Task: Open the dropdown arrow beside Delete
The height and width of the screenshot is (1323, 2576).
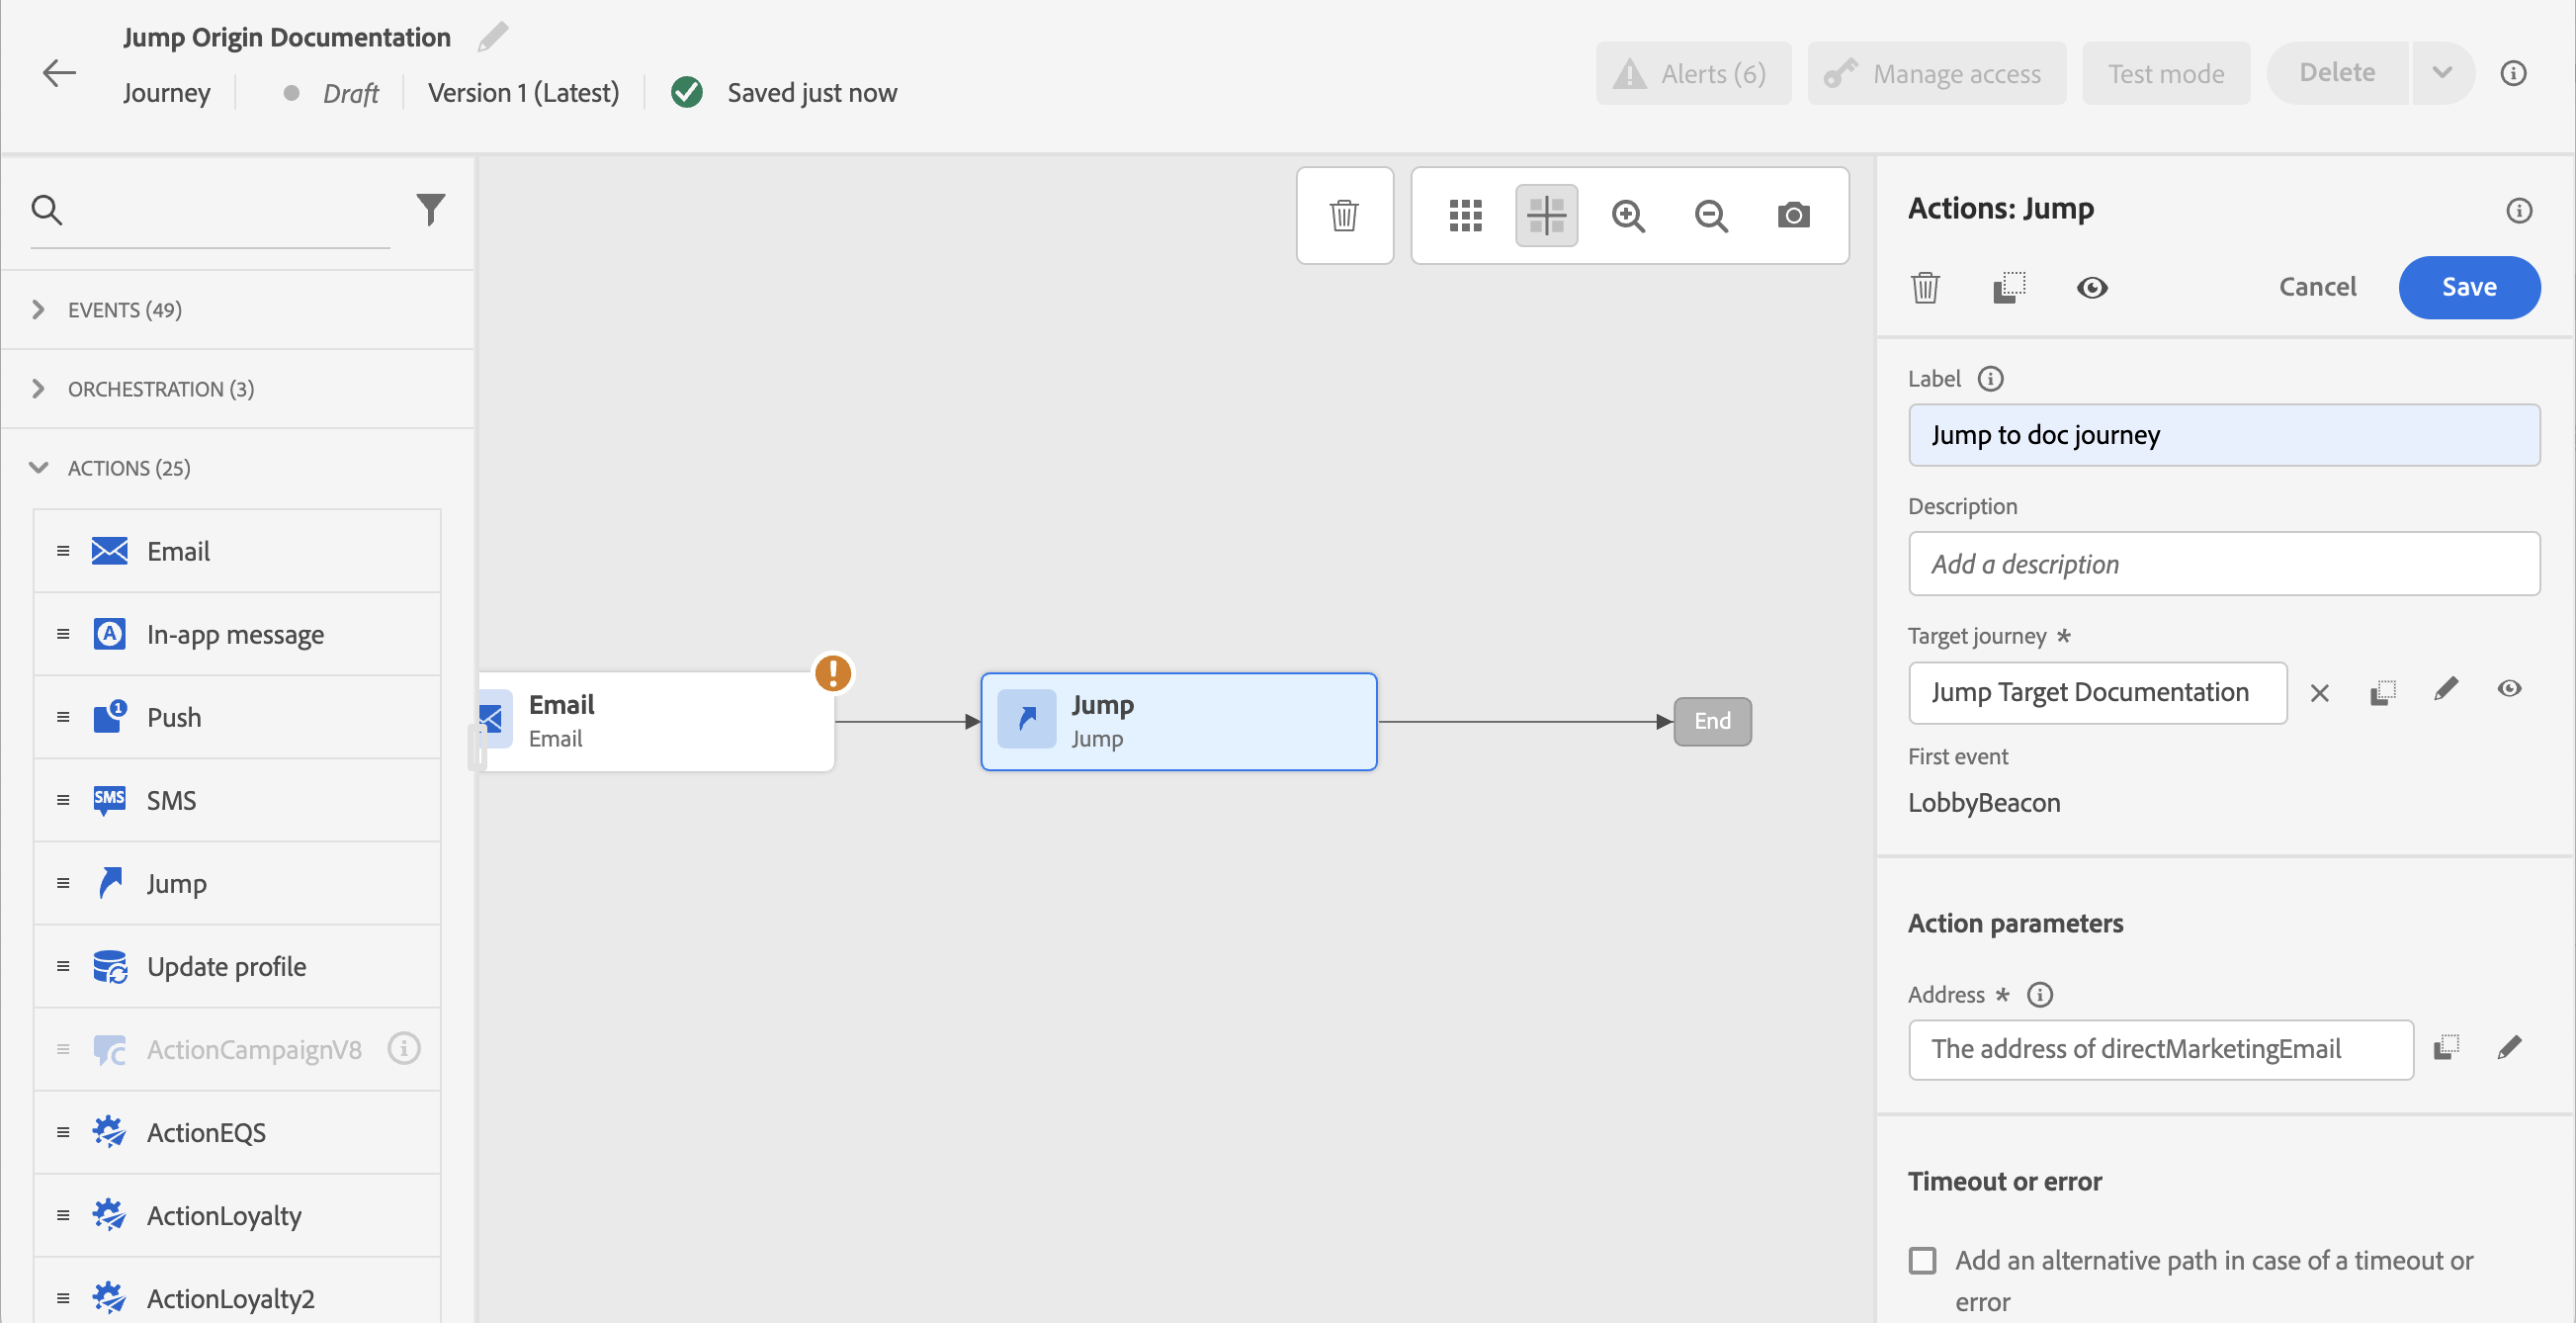Action: 2442,73
